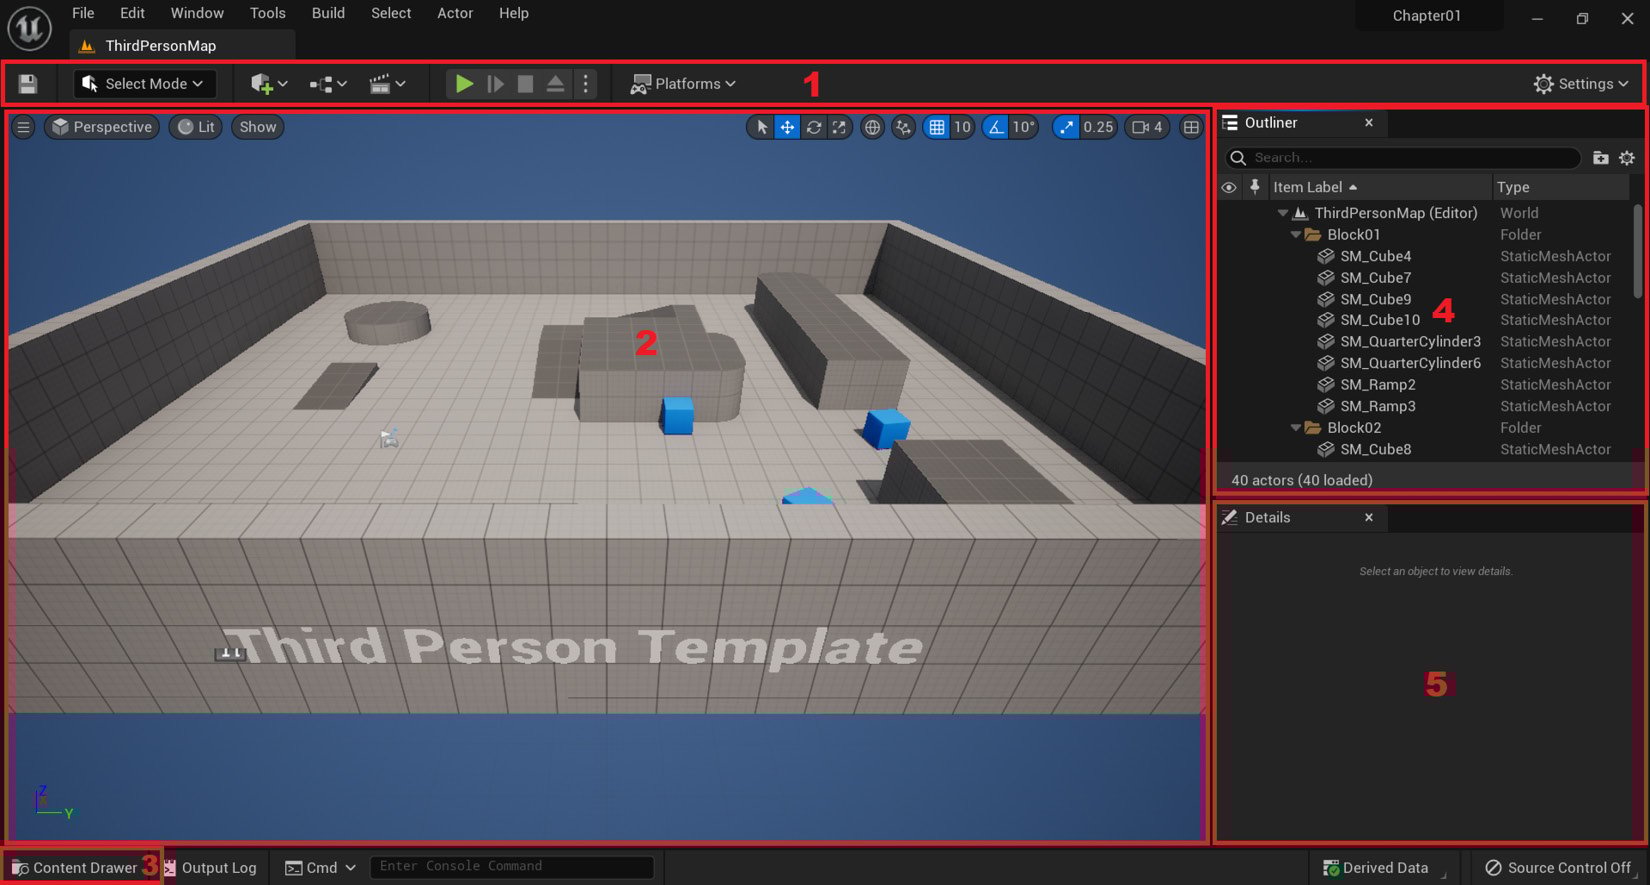The image size is (1650, 885).
Task: Select the ThirdPersonMap tab
Action: (182, 45)
